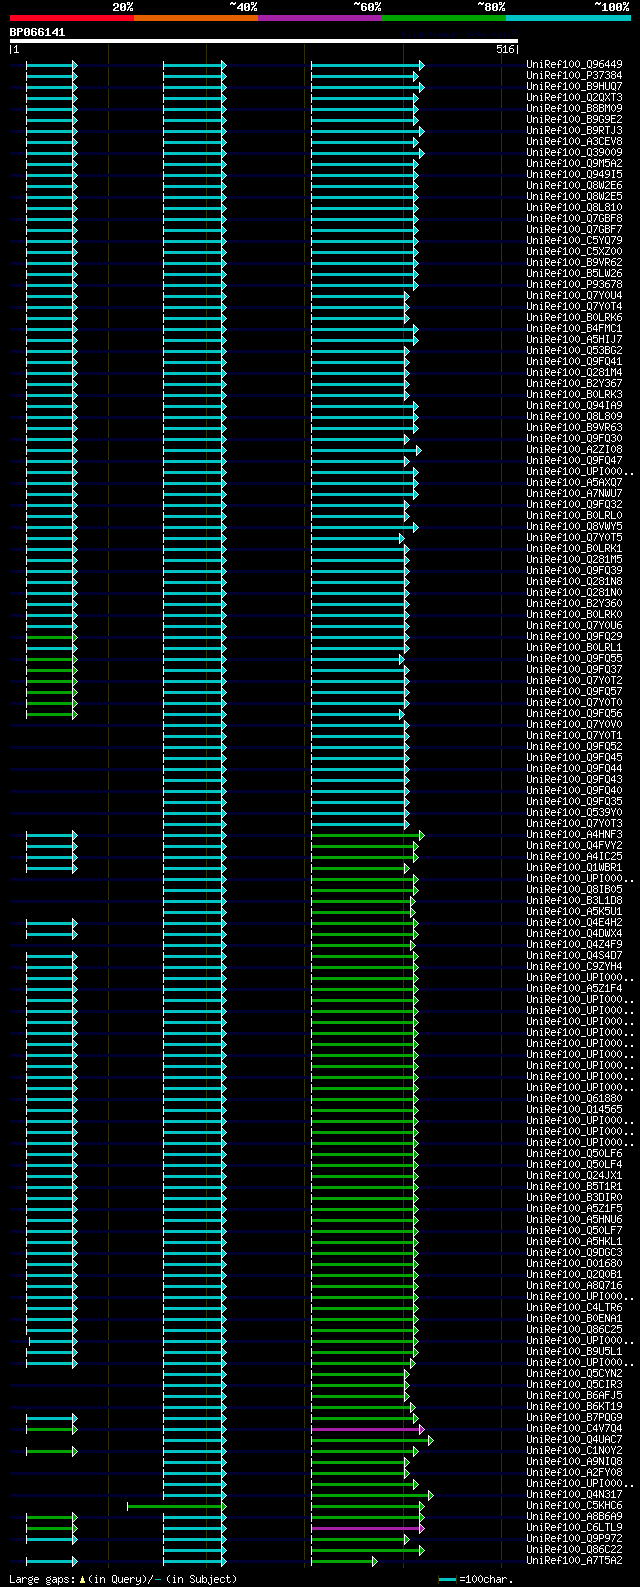This screenshot has height=1587, width=640.
Task: Select the label UniRef100_Q94IA9
Action: [574, 406]
